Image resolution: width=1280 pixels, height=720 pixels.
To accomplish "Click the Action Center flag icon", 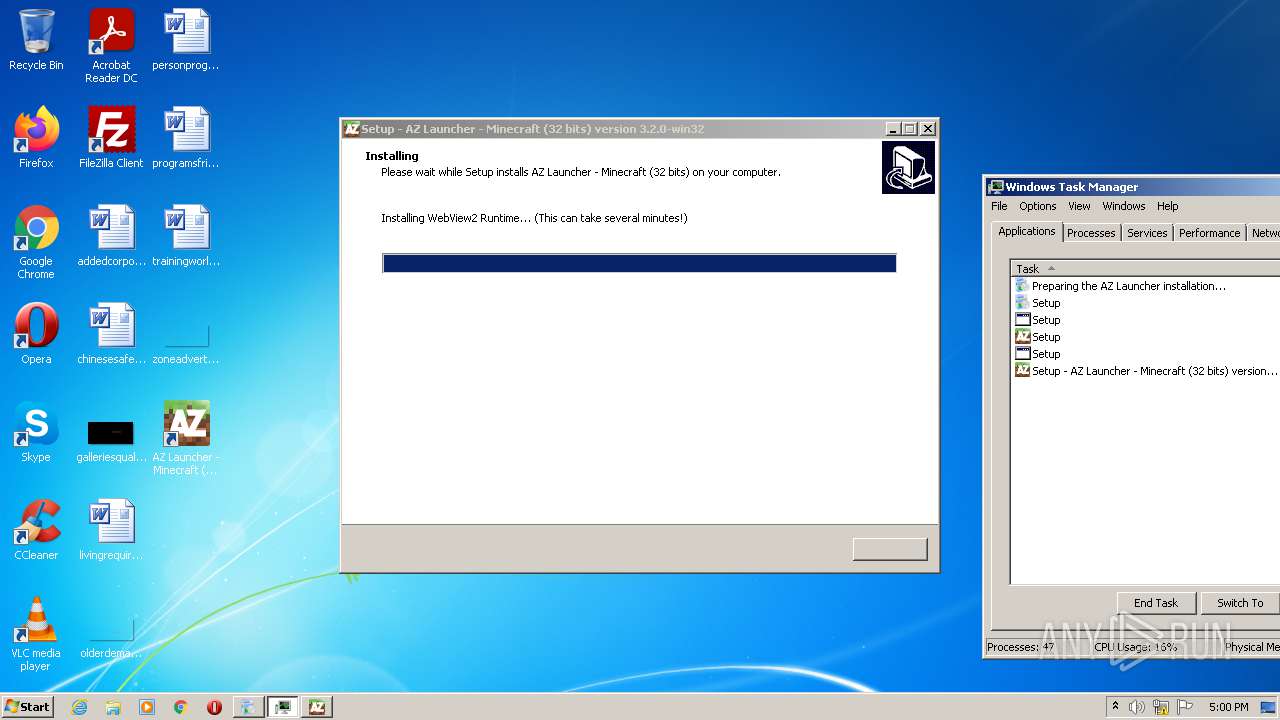I will point(1185,707).
